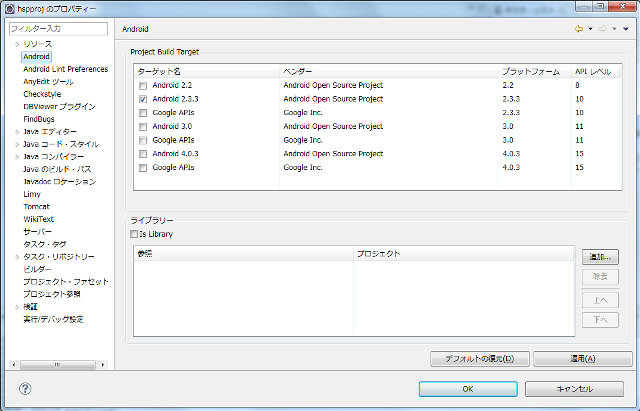
Task: Click the OK button
Action: (468, 389)
